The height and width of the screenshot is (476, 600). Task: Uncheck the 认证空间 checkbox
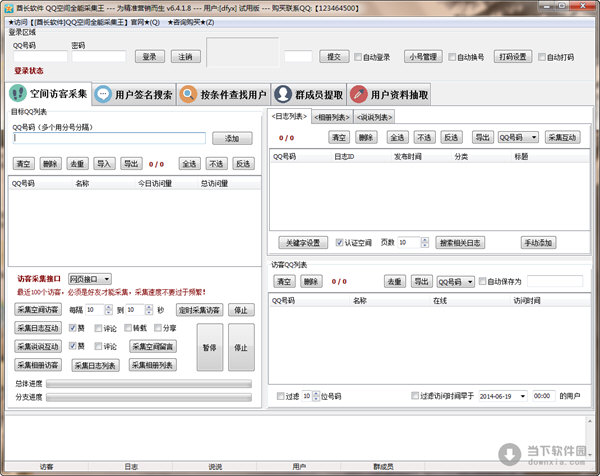339,243
